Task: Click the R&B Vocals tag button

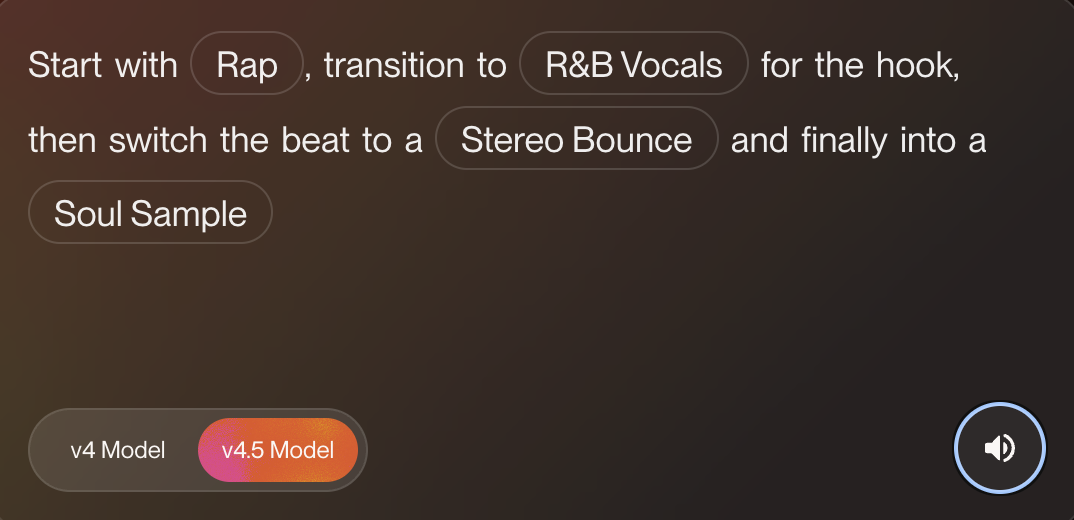Action: [x=634, y=63]
